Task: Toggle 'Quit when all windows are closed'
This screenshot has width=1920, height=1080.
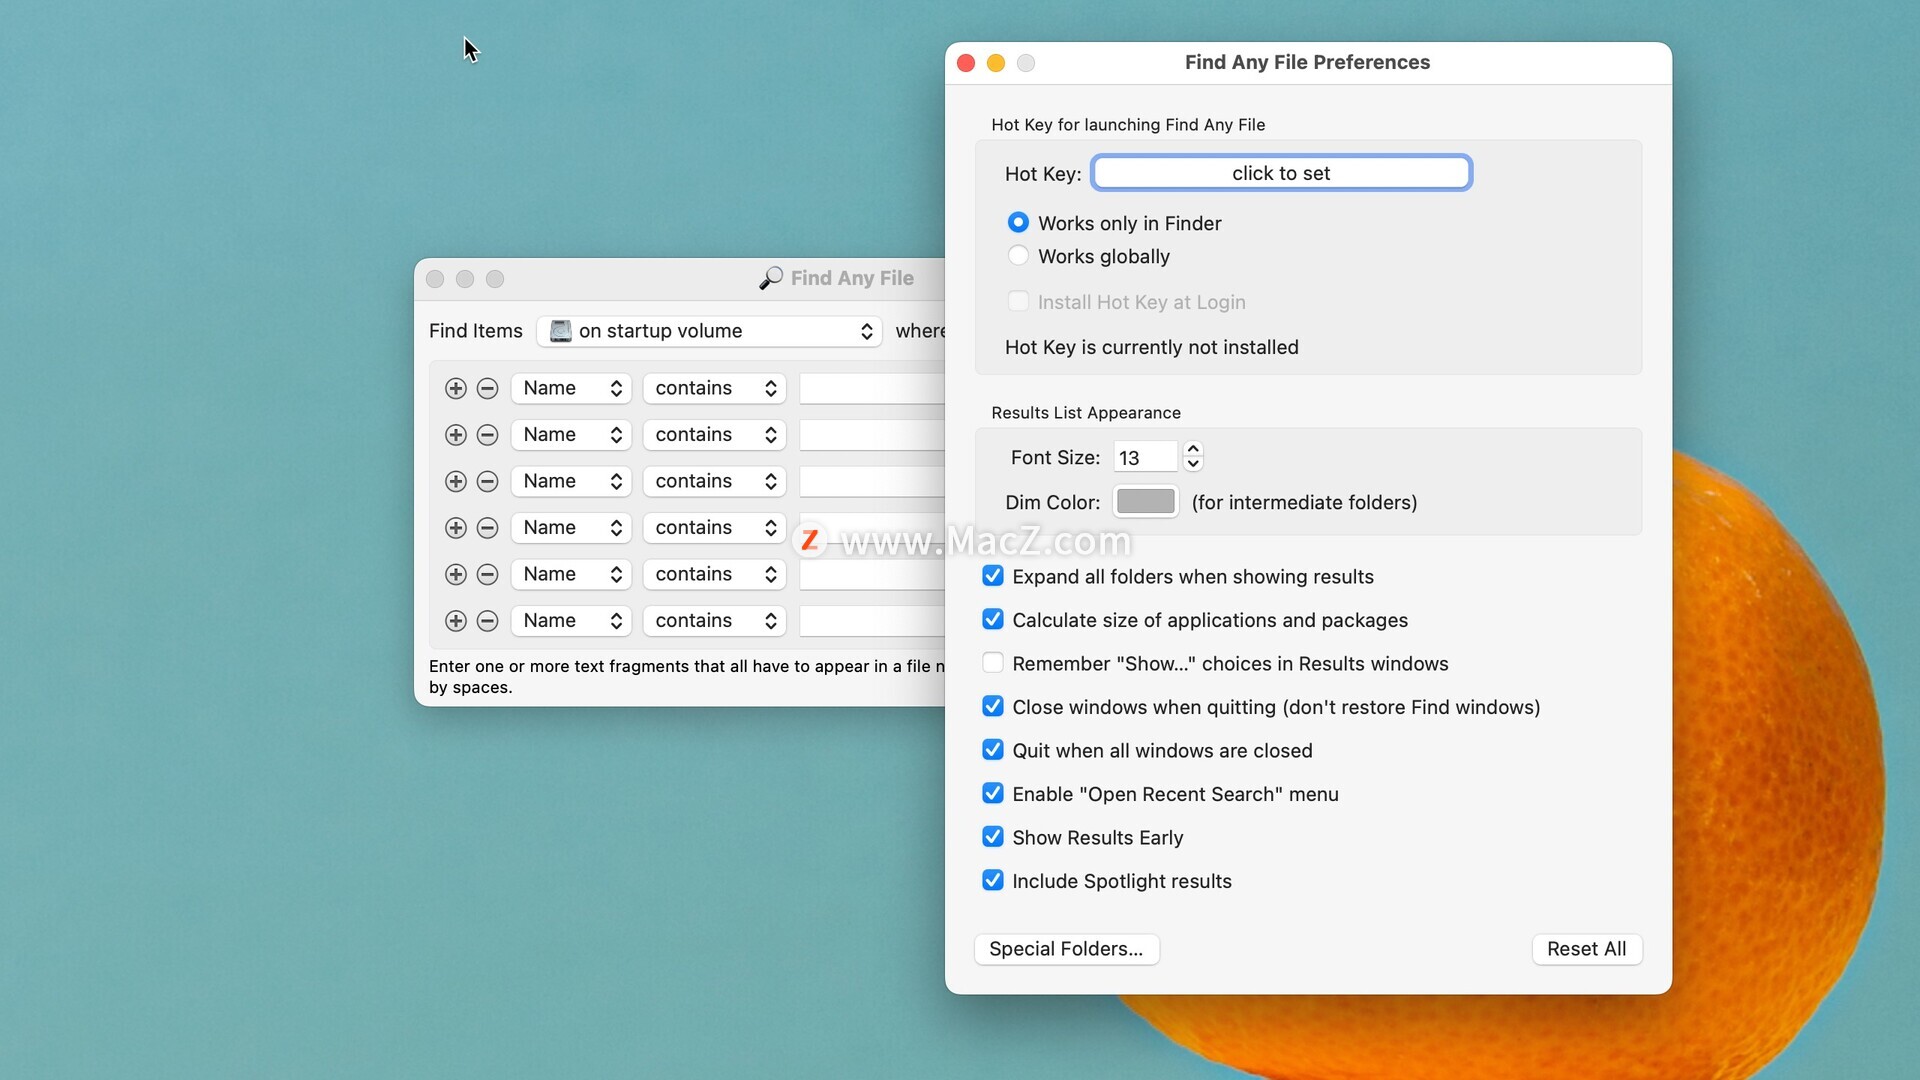Action: pos(992,749)
